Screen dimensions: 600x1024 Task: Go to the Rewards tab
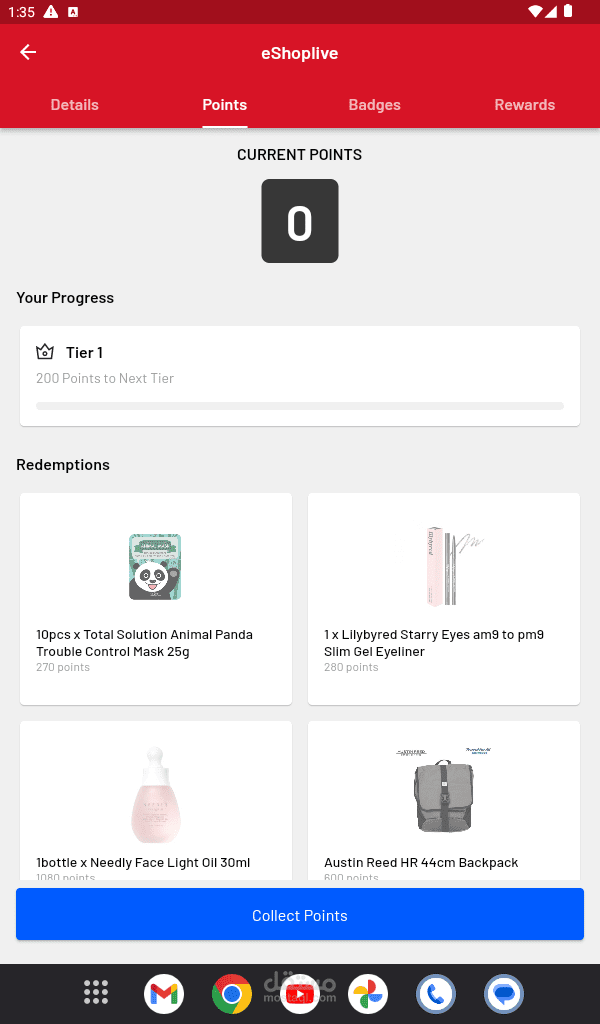coord(525,105)
